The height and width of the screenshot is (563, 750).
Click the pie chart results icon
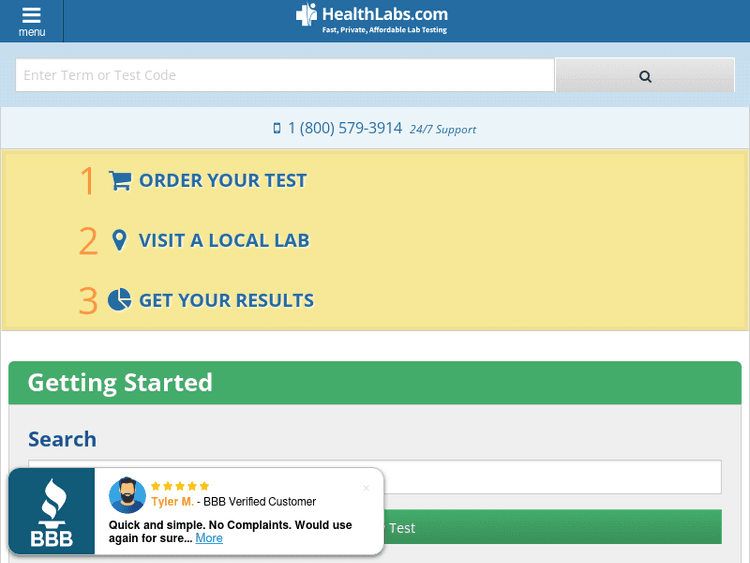point(119,300)
